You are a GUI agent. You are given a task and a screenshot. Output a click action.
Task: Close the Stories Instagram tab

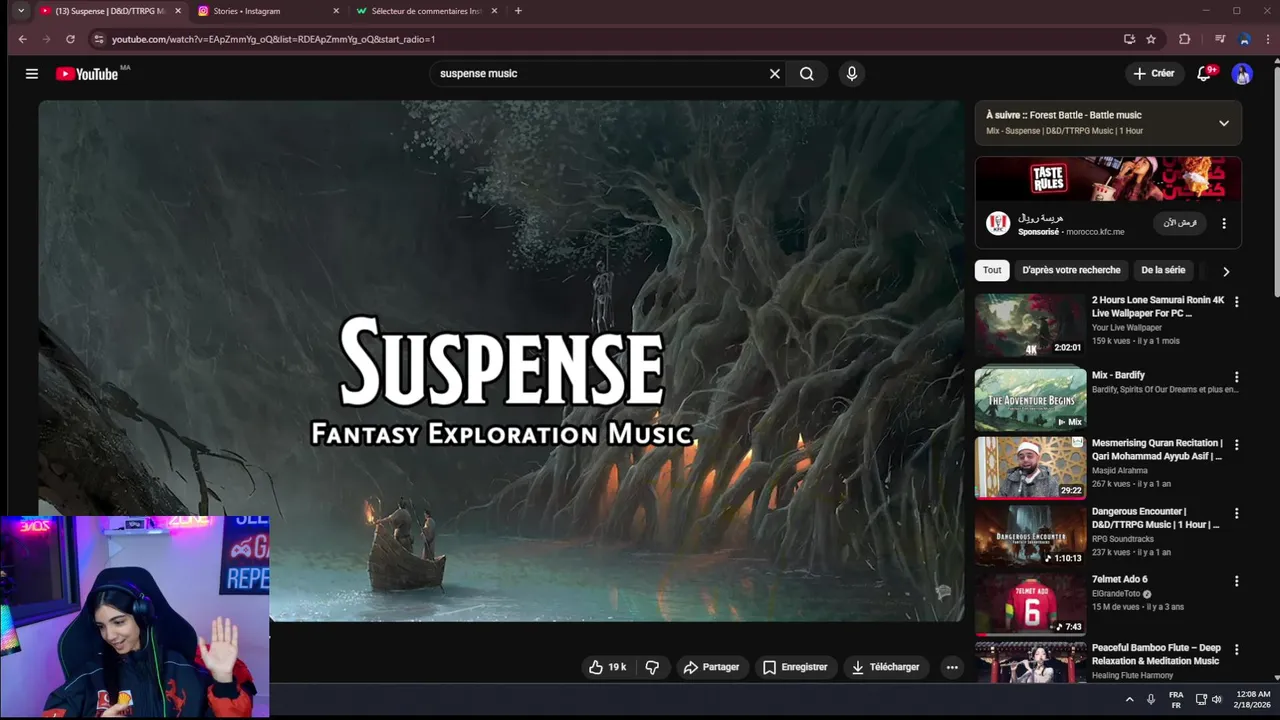[336, 11]
